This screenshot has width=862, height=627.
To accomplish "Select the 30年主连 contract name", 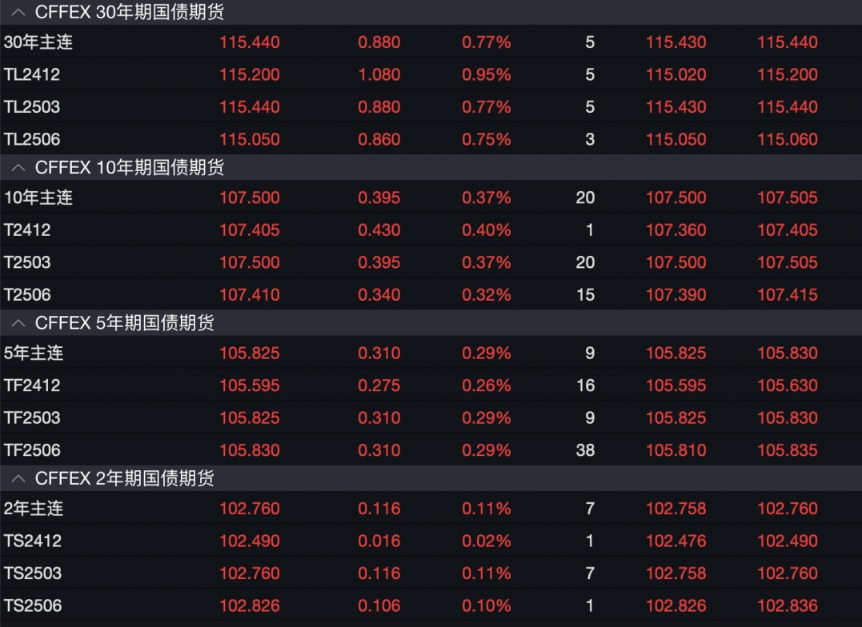I will click(x=38, y=42).
